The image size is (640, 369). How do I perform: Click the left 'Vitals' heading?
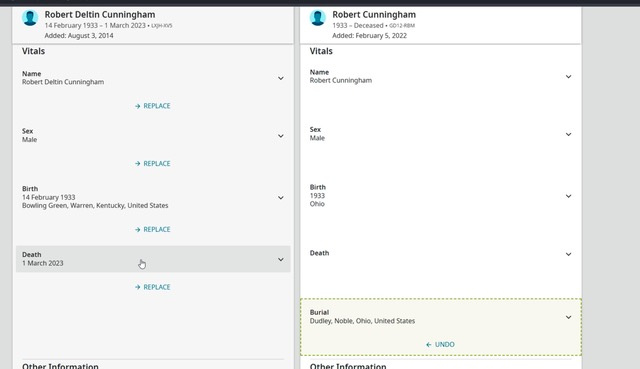click(33, 51)
